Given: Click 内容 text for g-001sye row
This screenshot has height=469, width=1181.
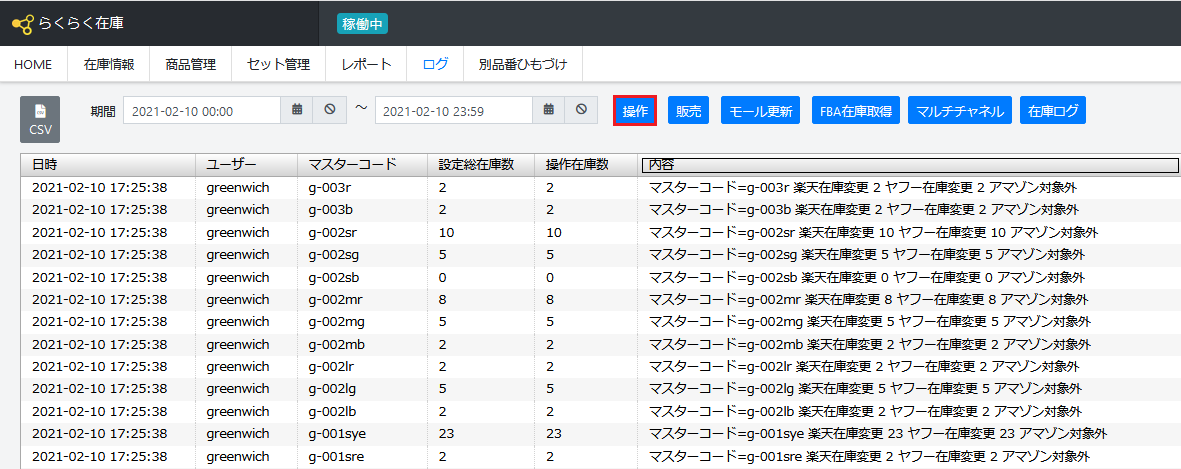Looking at the screenshot, I should tap(878, 434).
